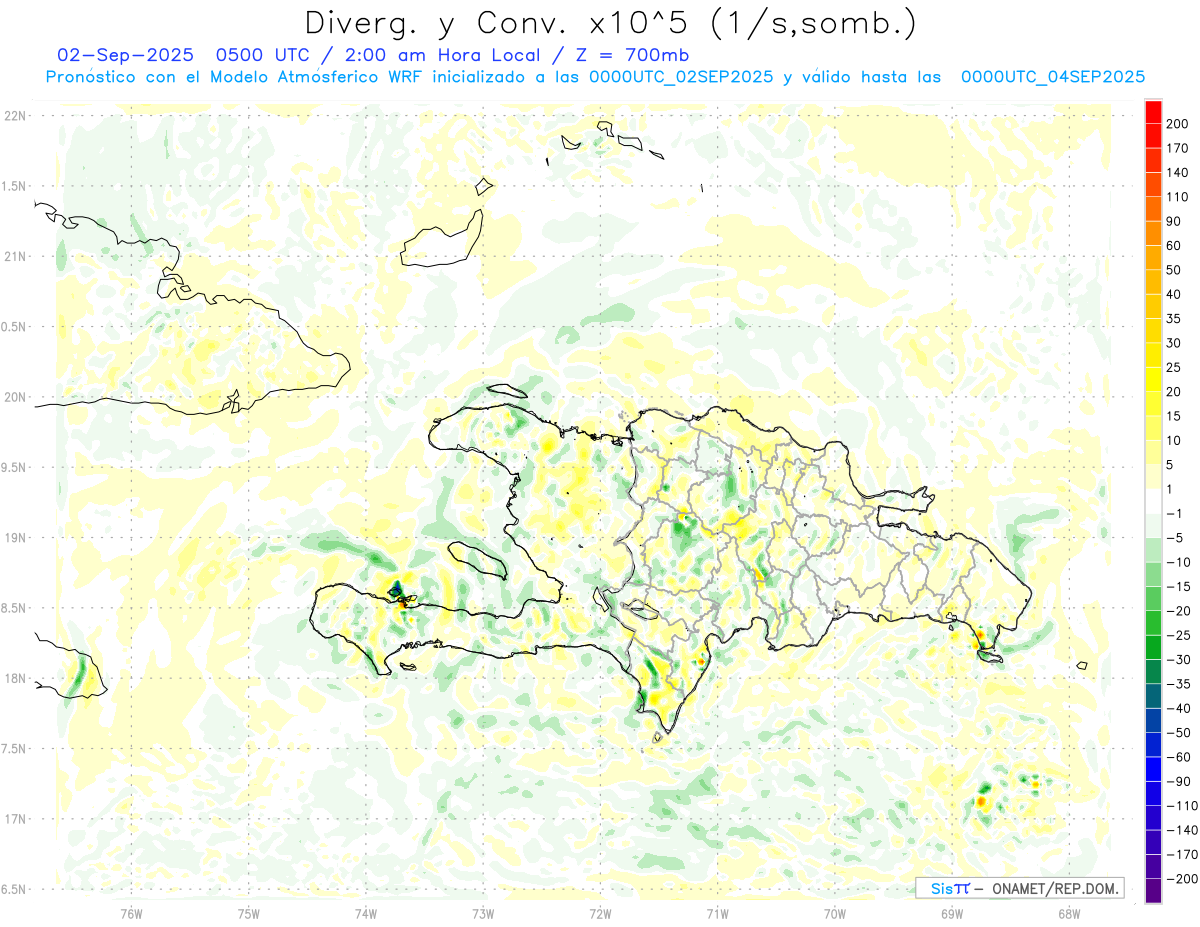Click the '20N' latitude label
The image size is (1200, 927).
(15, 397)
